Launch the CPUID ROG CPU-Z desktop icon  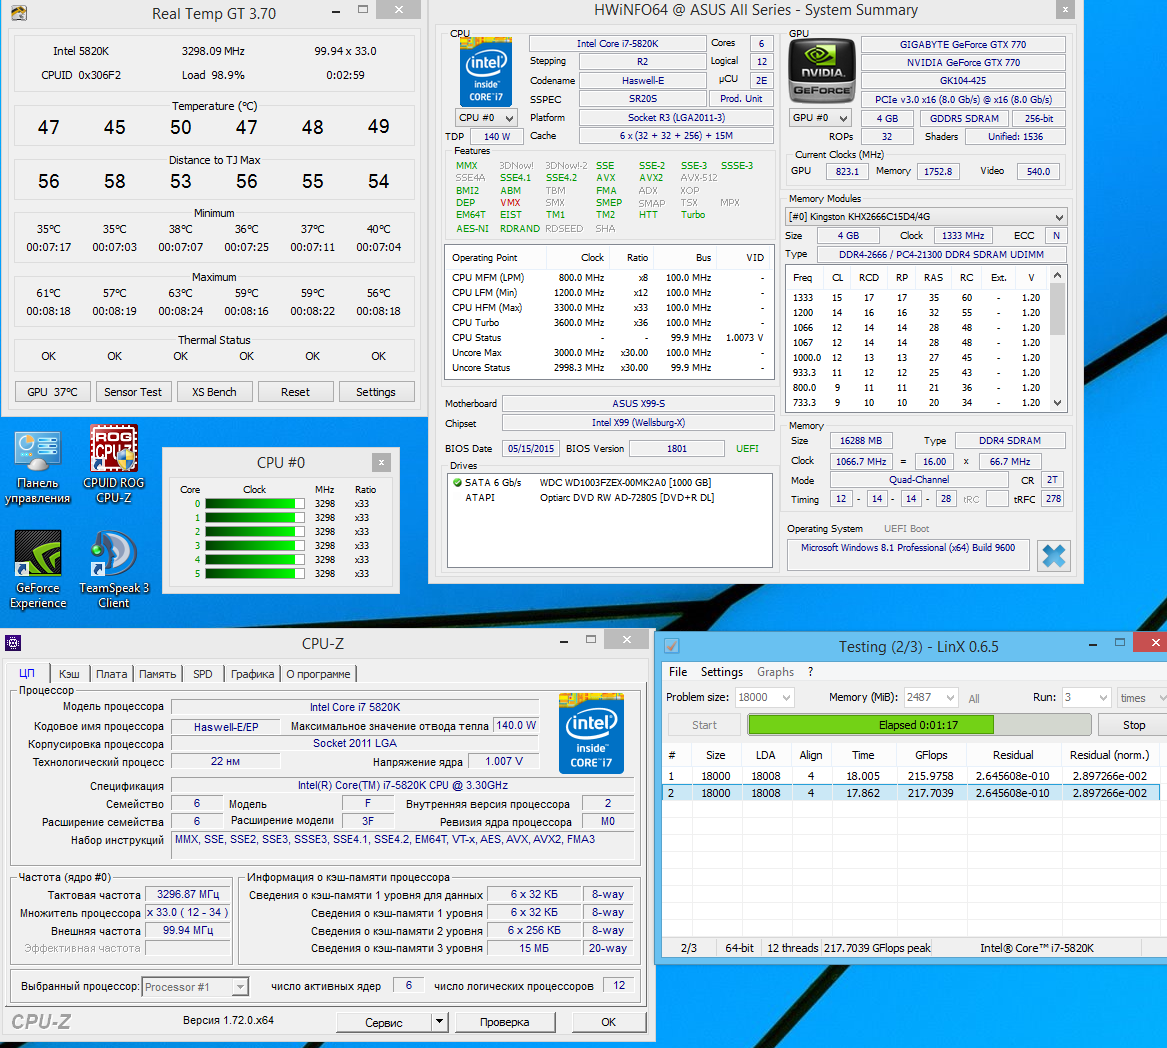click(x=113, y=465)
